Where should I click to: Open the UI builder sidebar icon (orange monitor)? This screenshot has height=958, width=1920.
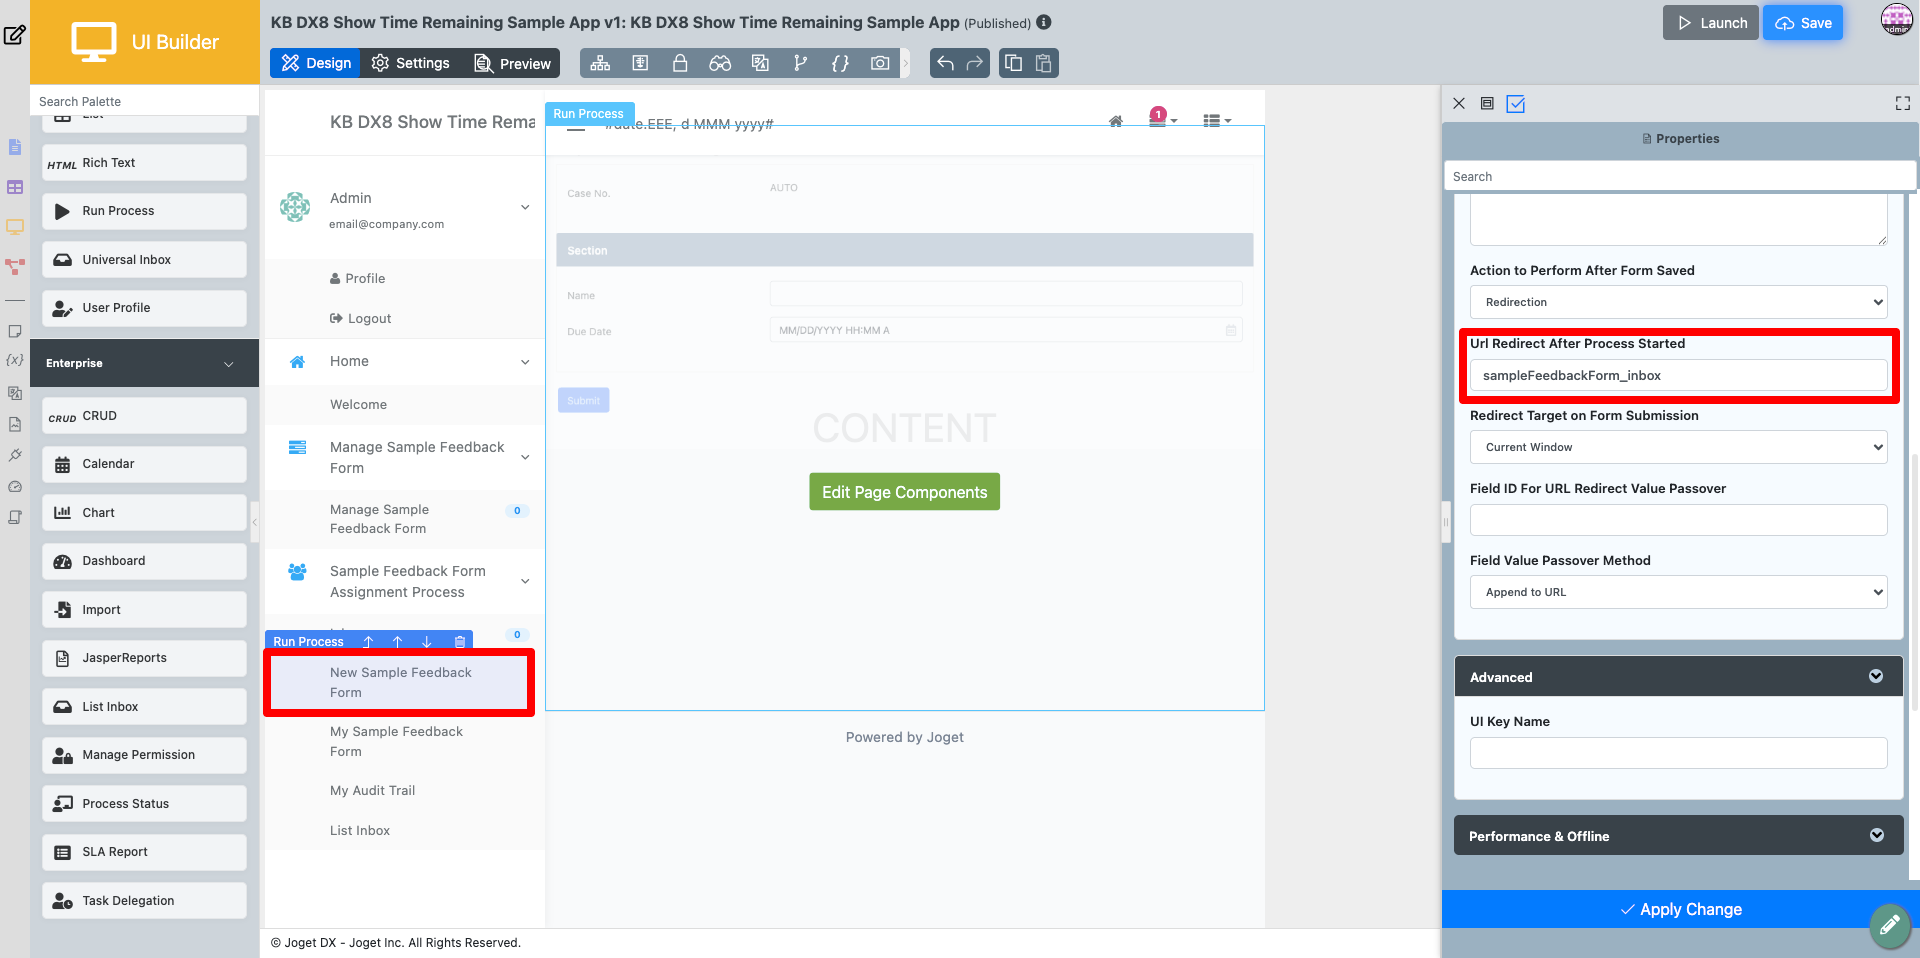coord(14,227)
